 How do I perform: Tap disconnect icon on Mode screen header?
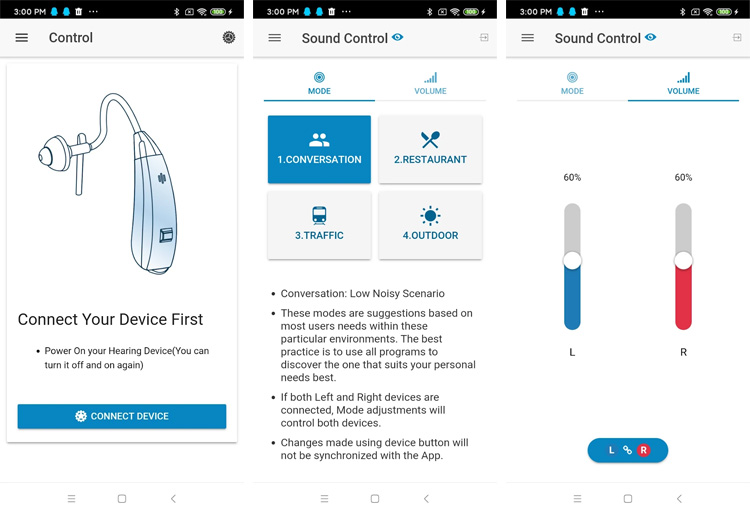pos(484,37)
